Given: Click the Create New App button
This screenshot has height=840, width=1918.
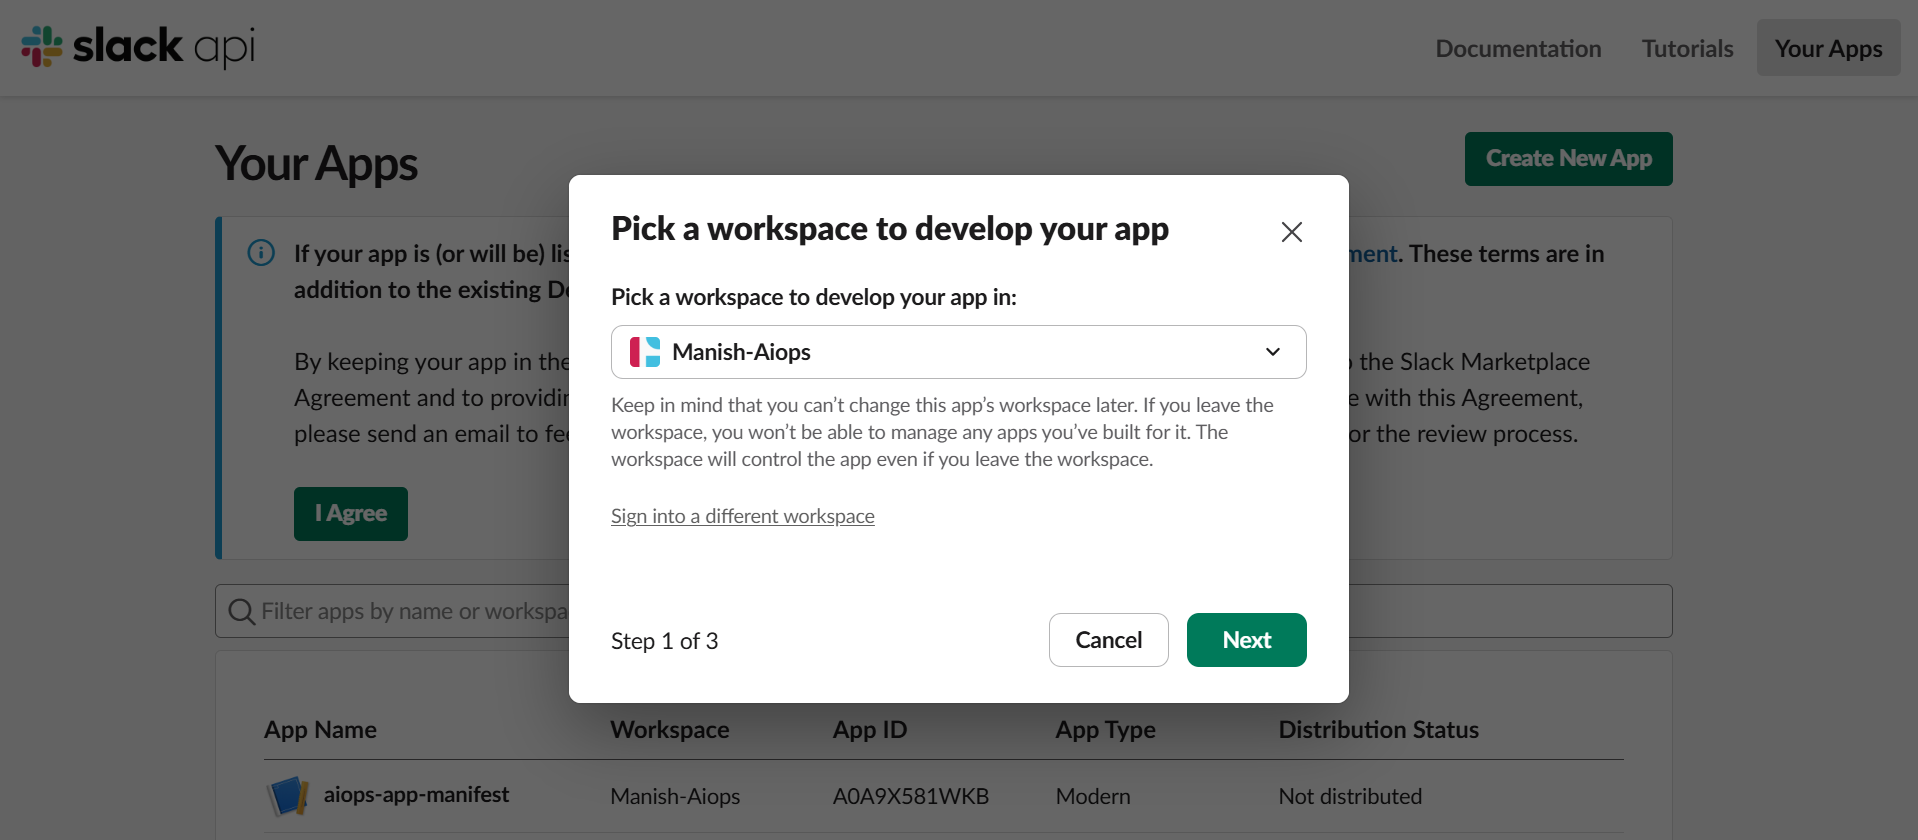Looking at the screenshot, I should [1568, 159].
